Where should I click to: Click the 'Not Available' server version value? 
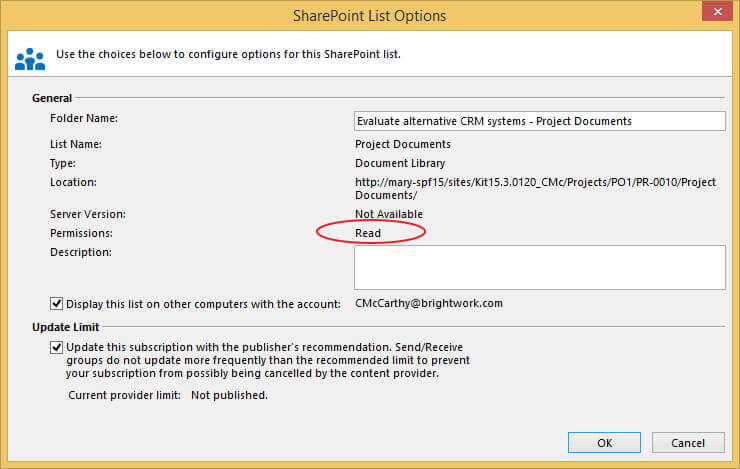389,214
